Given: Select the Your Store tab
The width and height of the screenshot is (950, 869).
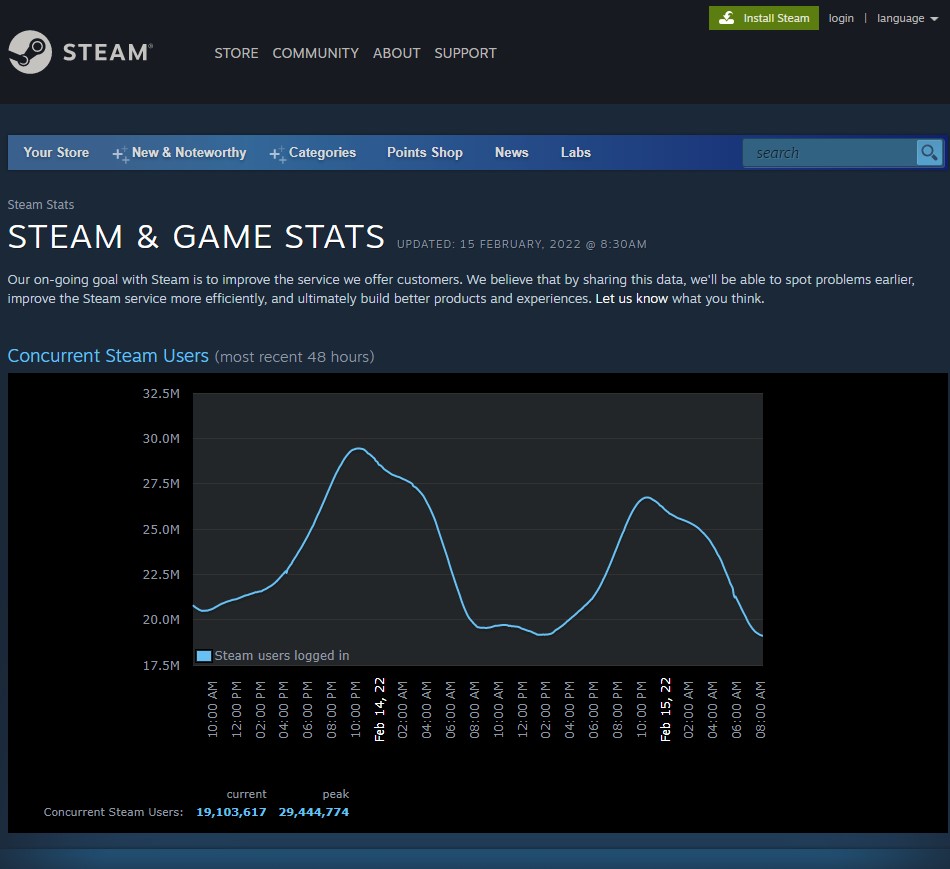Looking at the screenshot, I should (56, 153).
